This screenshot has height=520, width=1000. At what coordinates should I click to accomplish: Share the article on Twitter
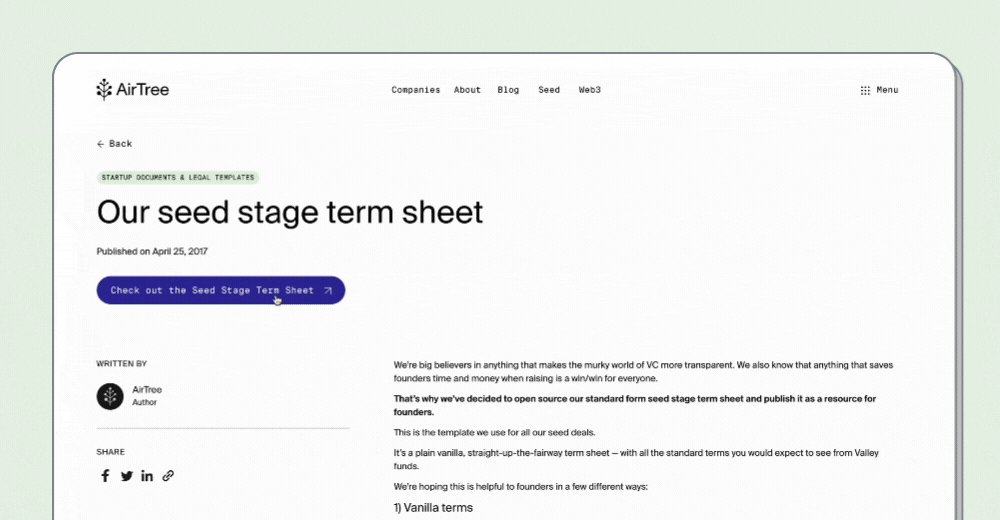coord(126,476)
